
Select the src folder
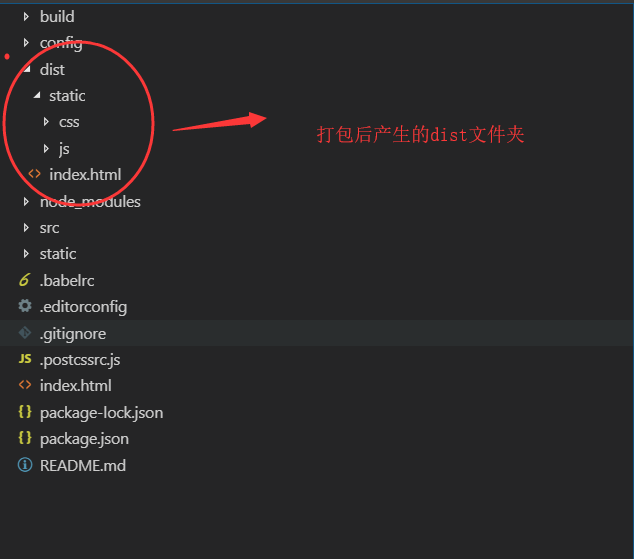pos(50,228)
